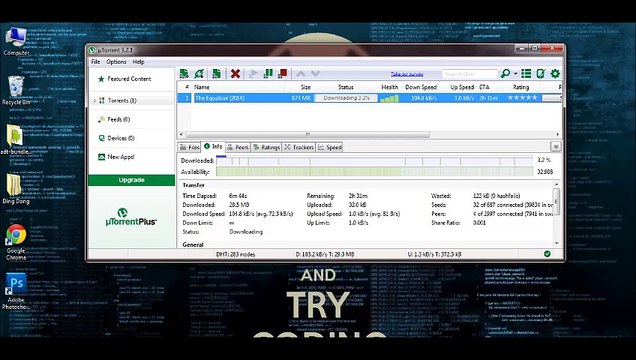636x360 pixels.
Task: Open the File menu
Action: click(x=95, y=62)
